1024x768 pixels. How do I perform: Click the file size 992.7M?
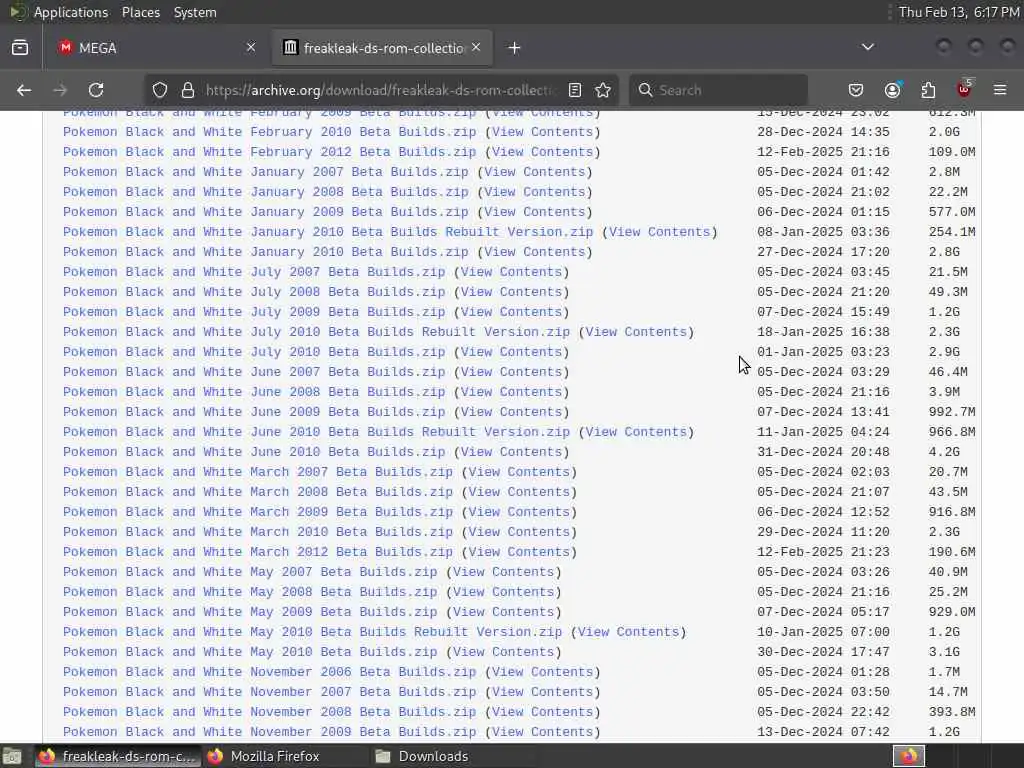pyautogui.click(x=952, y=412)
